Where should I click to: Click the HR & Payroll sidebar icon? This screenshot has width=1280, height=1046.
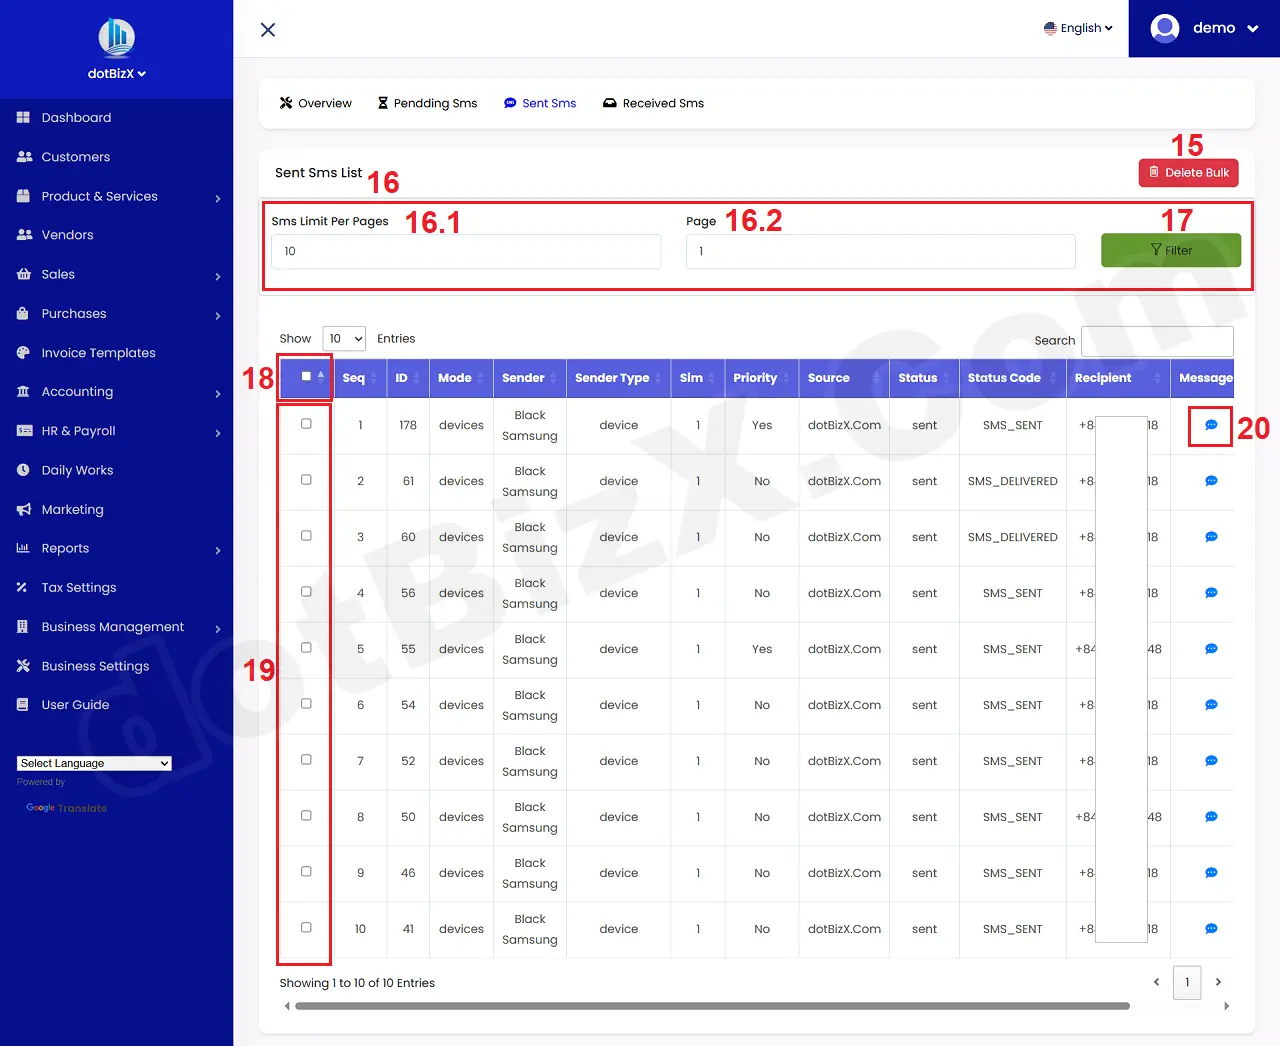point(22,431)
